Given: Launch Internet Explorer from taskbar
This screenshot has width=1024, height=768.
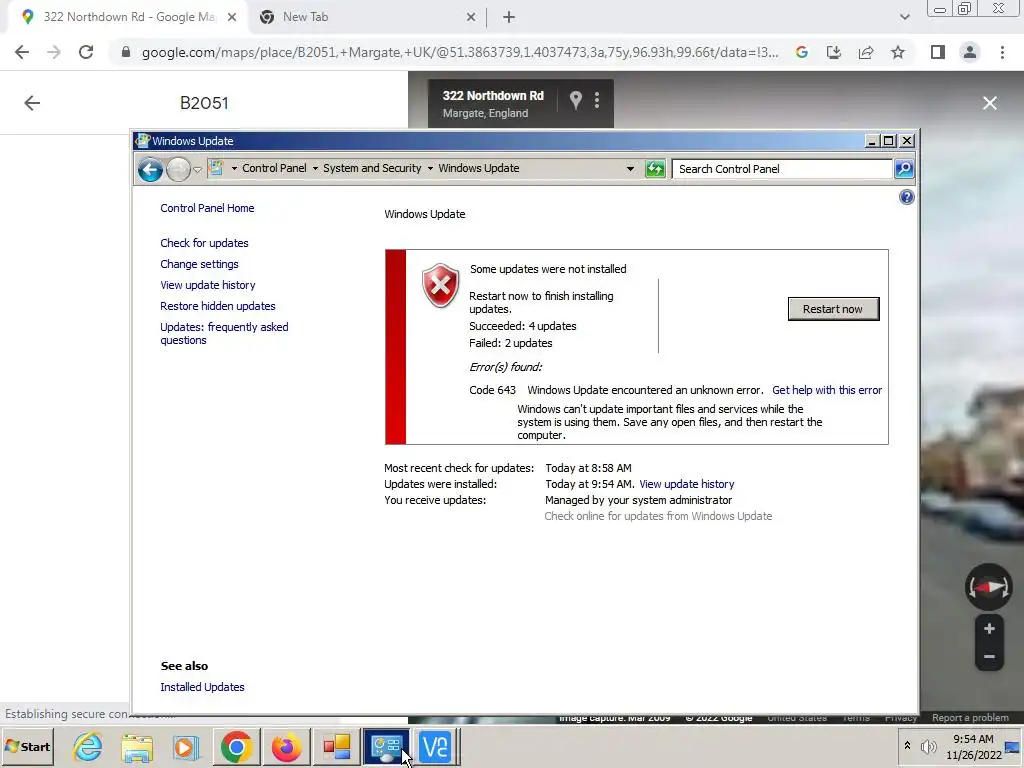Looking at the screenshot, I should tap(88, 746).
